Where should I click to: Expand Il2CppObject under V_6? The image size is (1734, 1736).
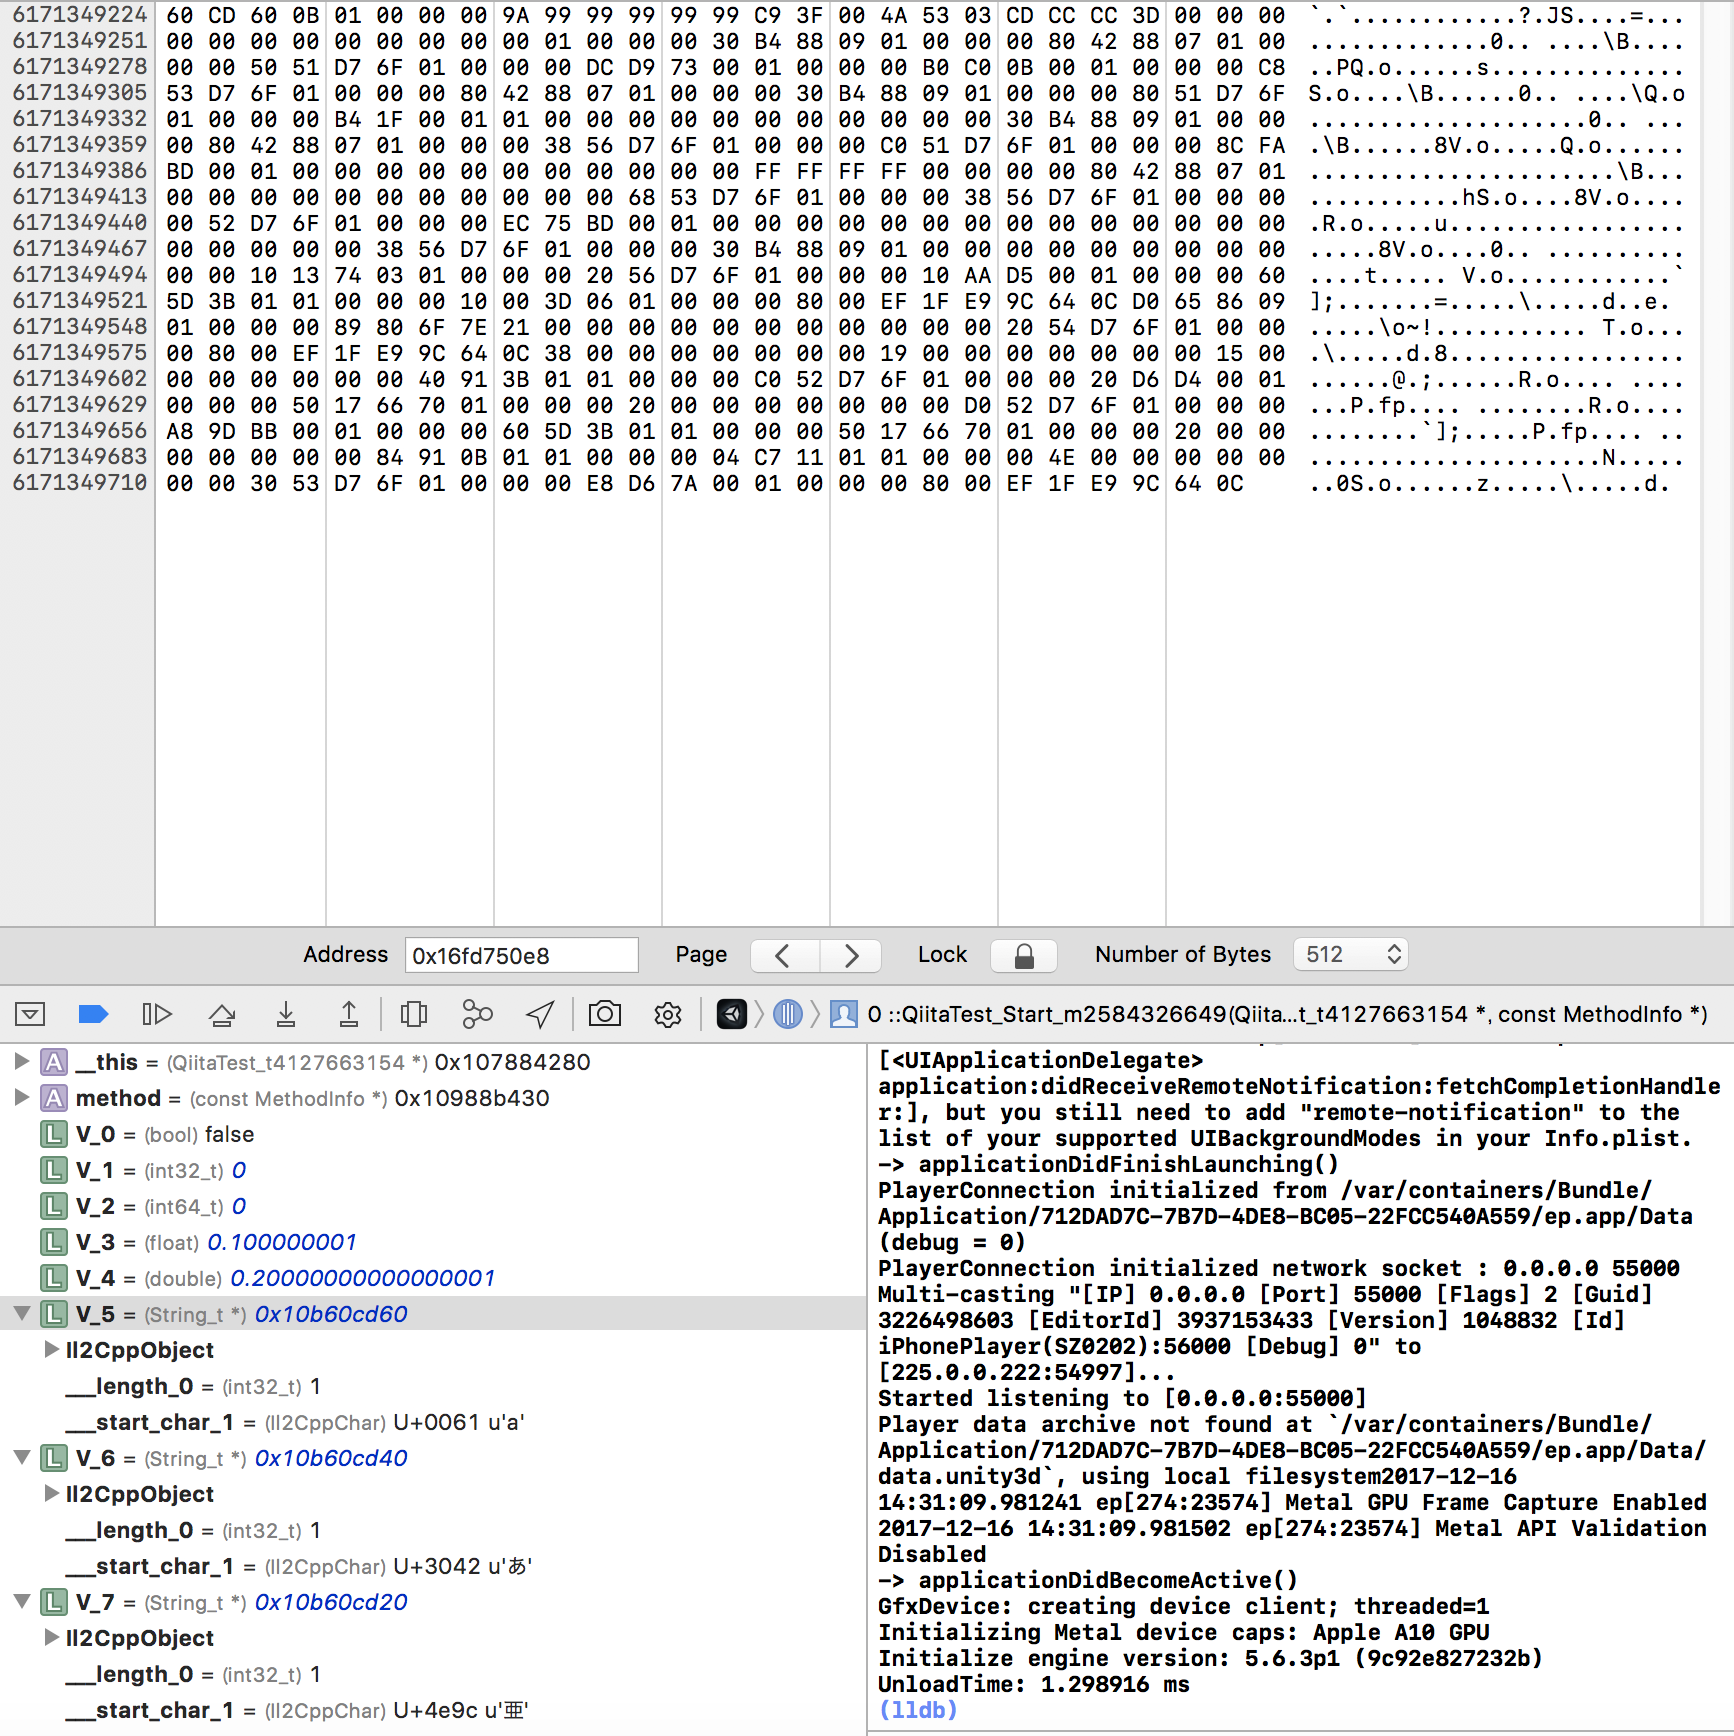pyautogui.click(x=52, y=1494)
